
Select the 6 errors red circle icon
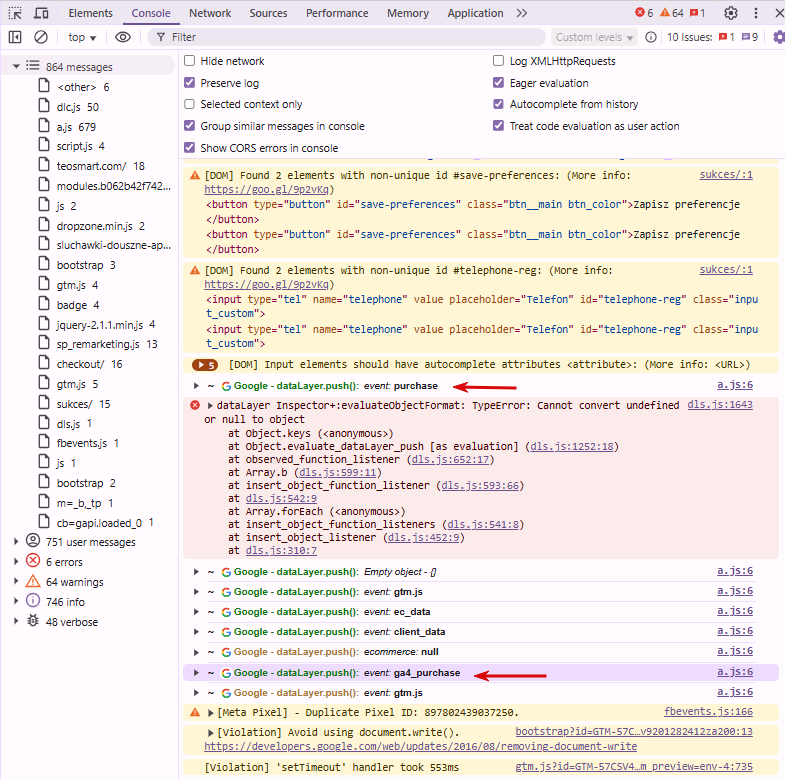coord(33,561)
